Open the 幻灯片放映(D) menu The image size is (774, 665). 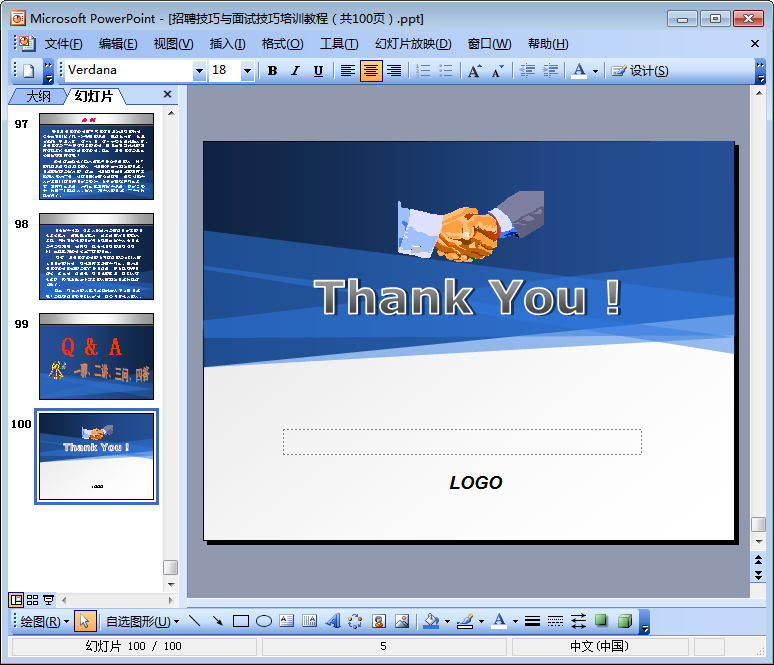(413, 44)
